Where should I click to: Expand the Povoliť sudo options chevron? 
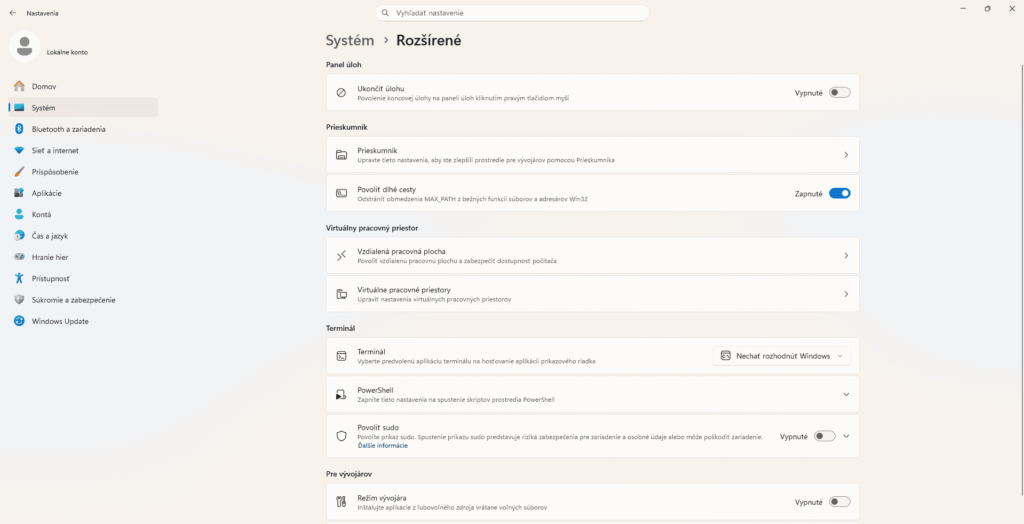coord(846,436)
